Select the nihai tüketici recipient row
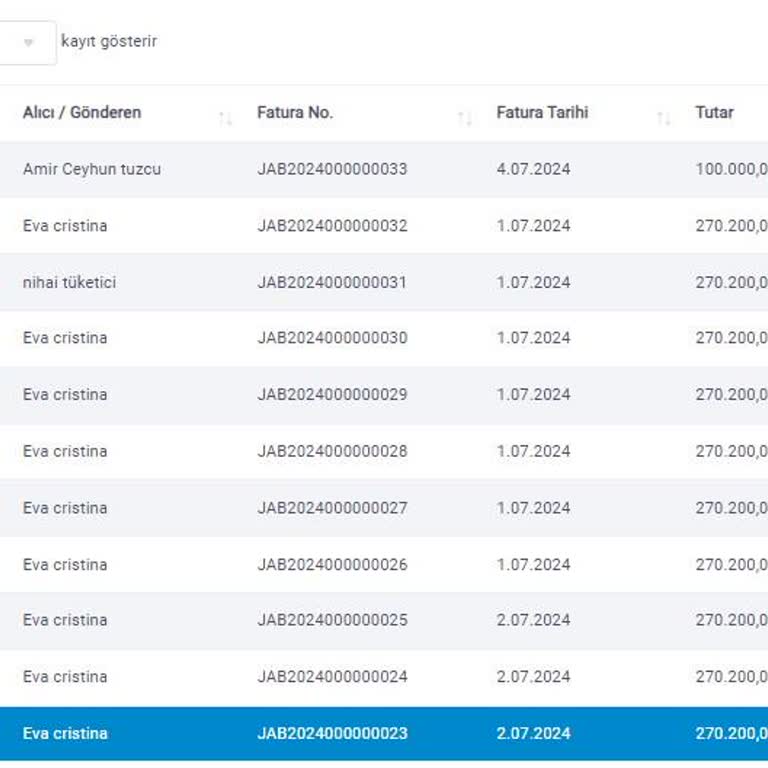Image resolution: width=768 pixels, height=768 pixels. click(x=69, y=282)
